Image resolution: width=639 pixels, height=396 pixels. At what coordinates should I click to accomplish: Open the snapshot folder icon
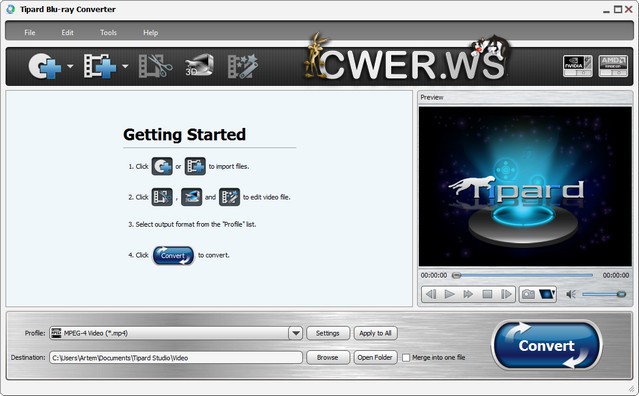point(547,294)
